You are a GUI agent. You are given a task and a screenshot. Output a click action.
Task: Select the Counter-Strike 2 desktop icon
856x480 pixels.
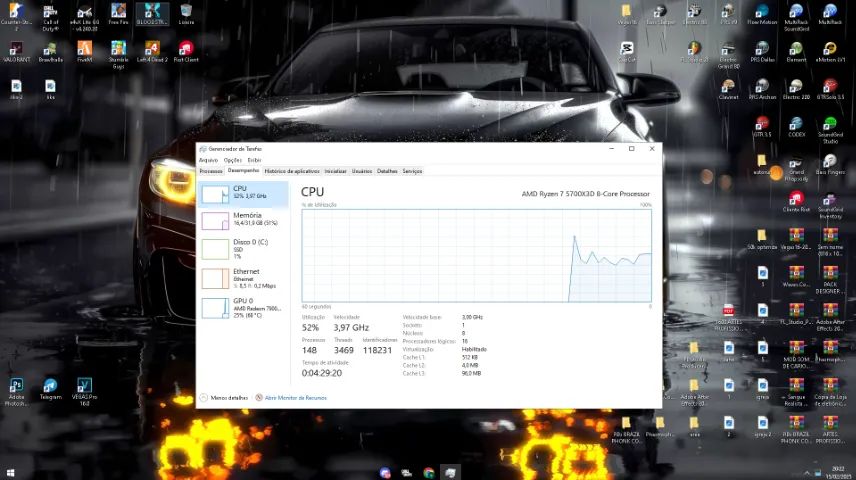tap(16, 16)
